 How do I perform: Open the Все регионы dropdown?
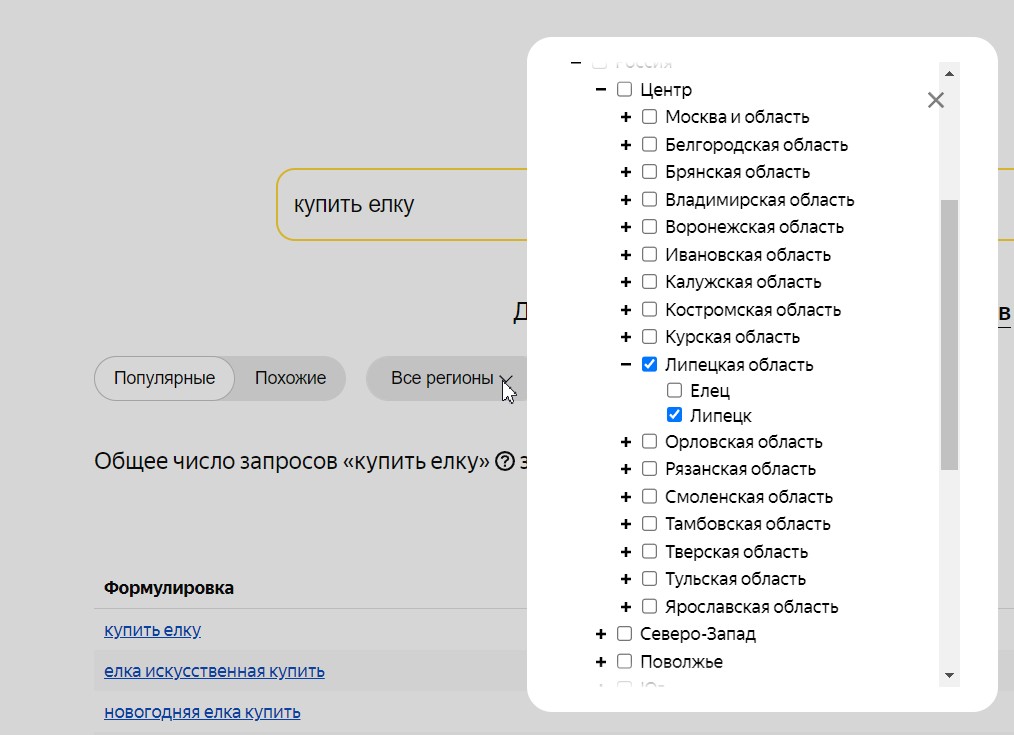(451, 378)
